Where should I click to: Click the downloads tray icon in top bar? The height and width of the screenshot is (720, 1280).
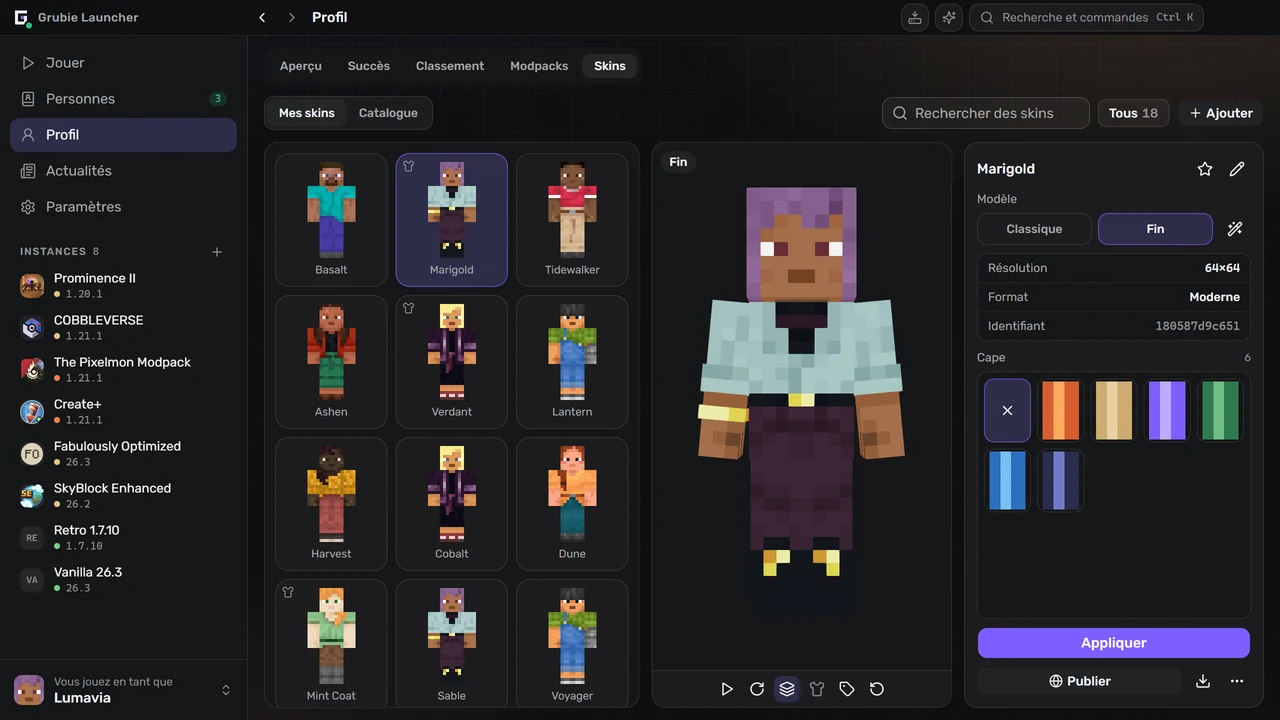coord(914,17)
